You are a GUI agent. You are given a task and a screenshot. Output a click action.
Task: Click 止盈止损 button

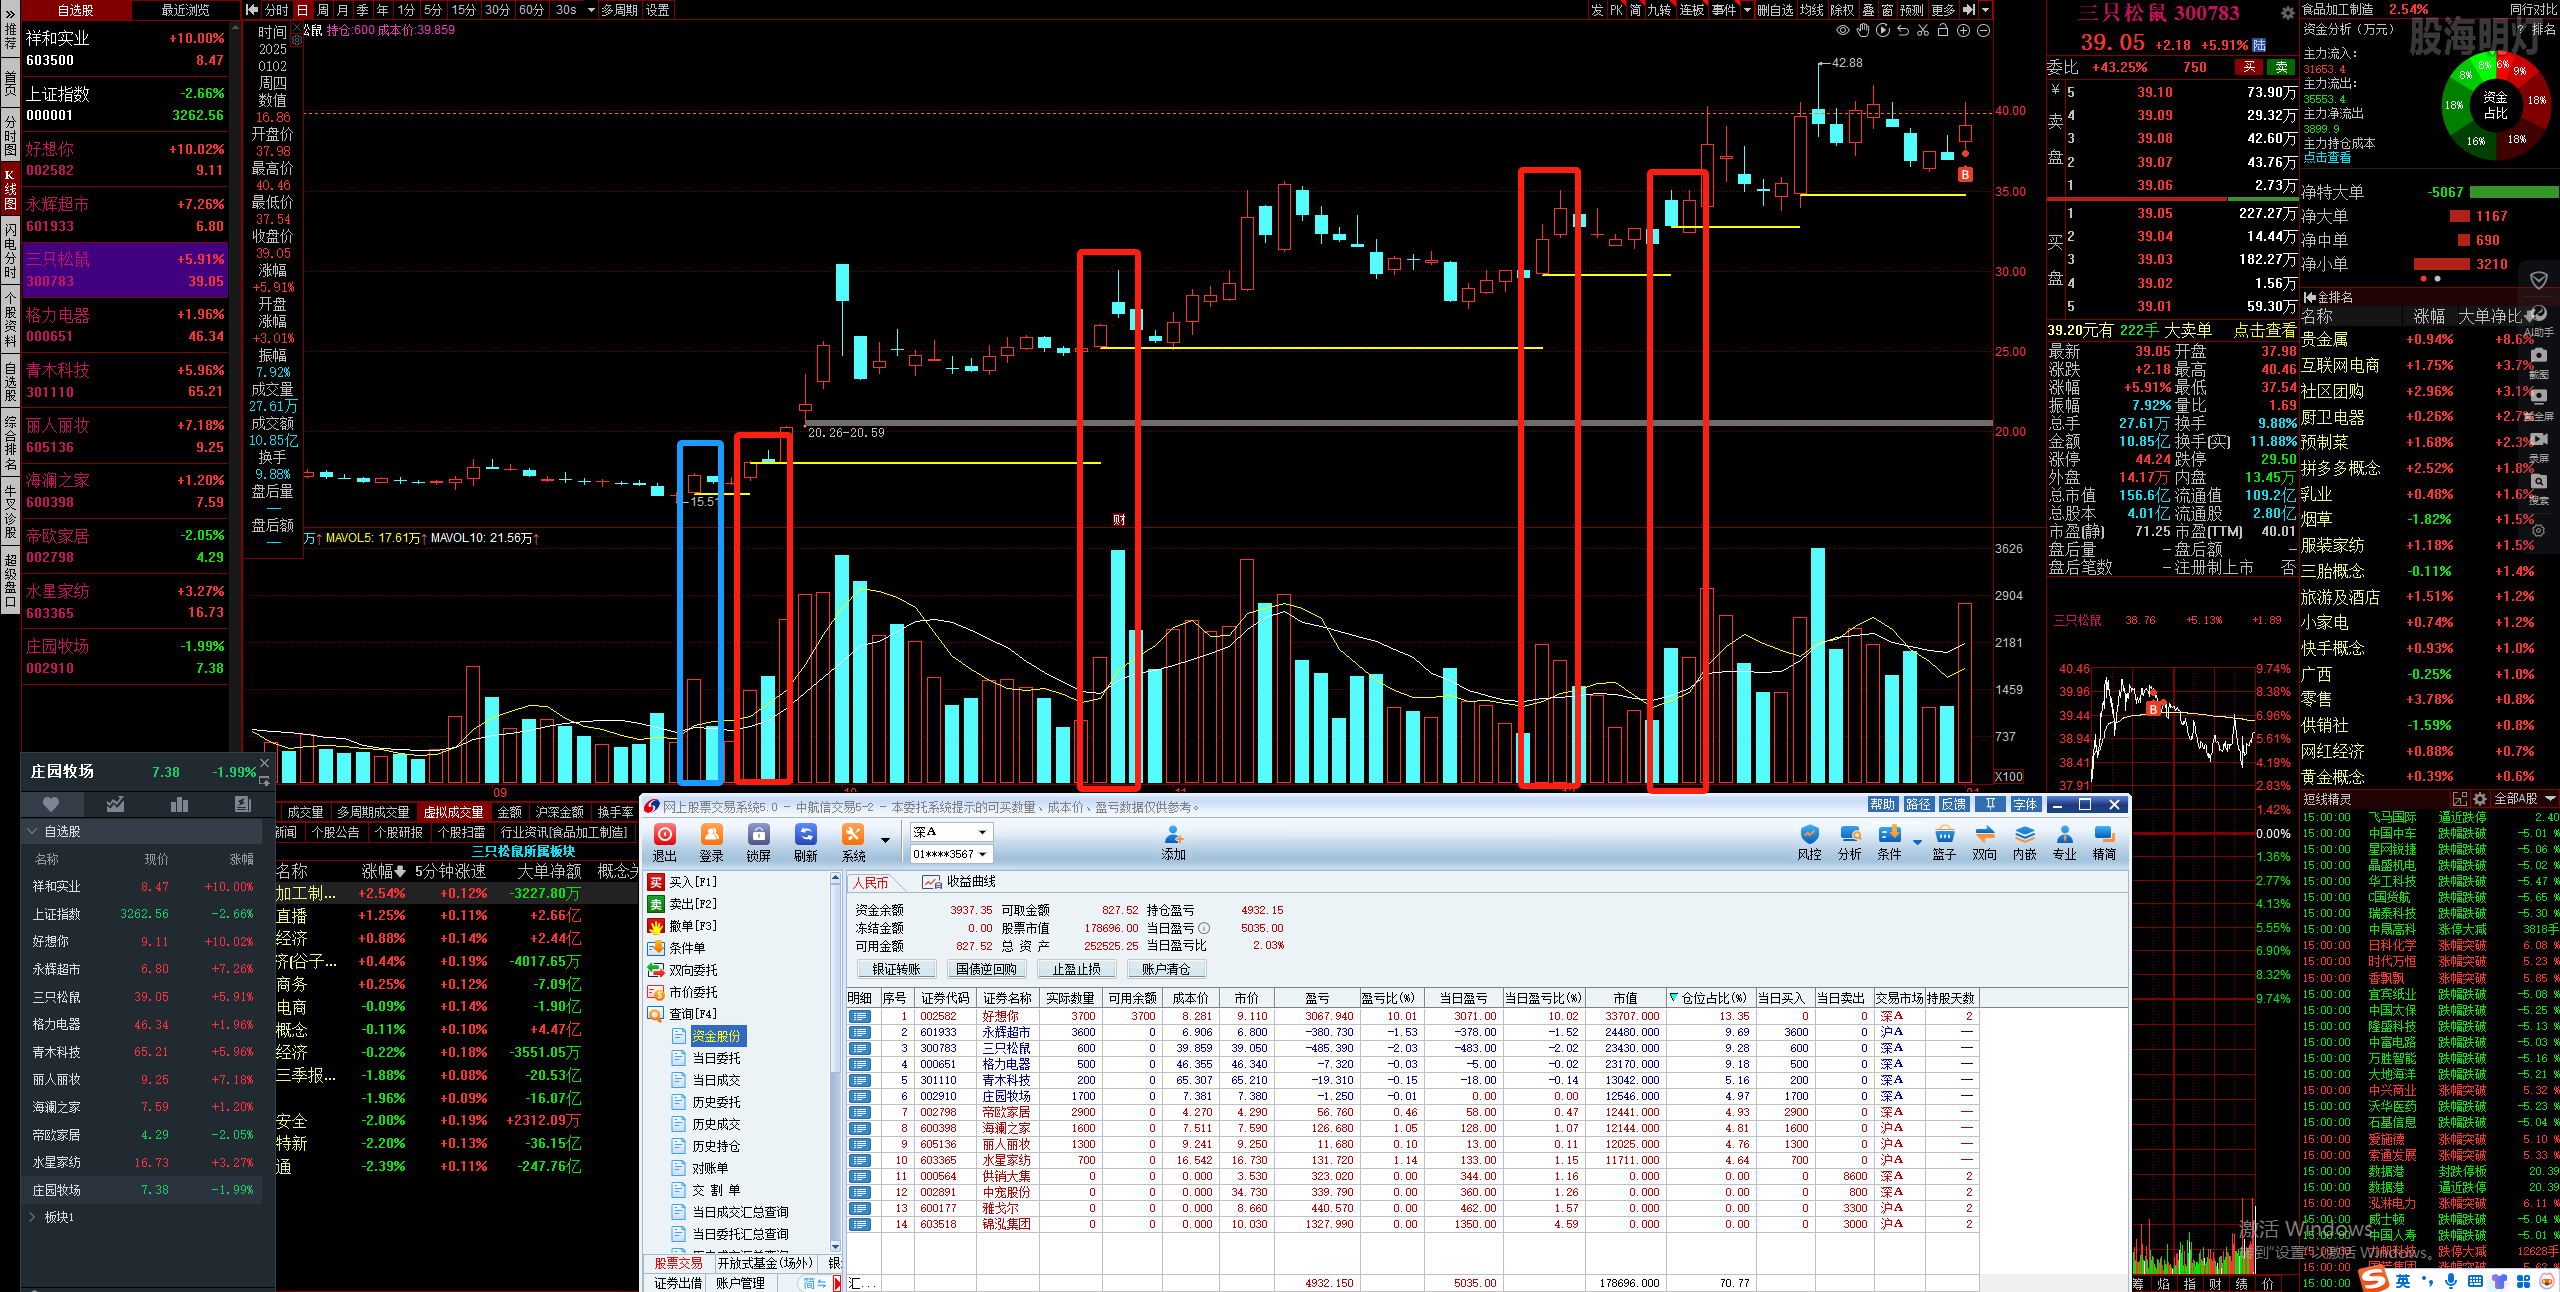[x=1076, y=969]
